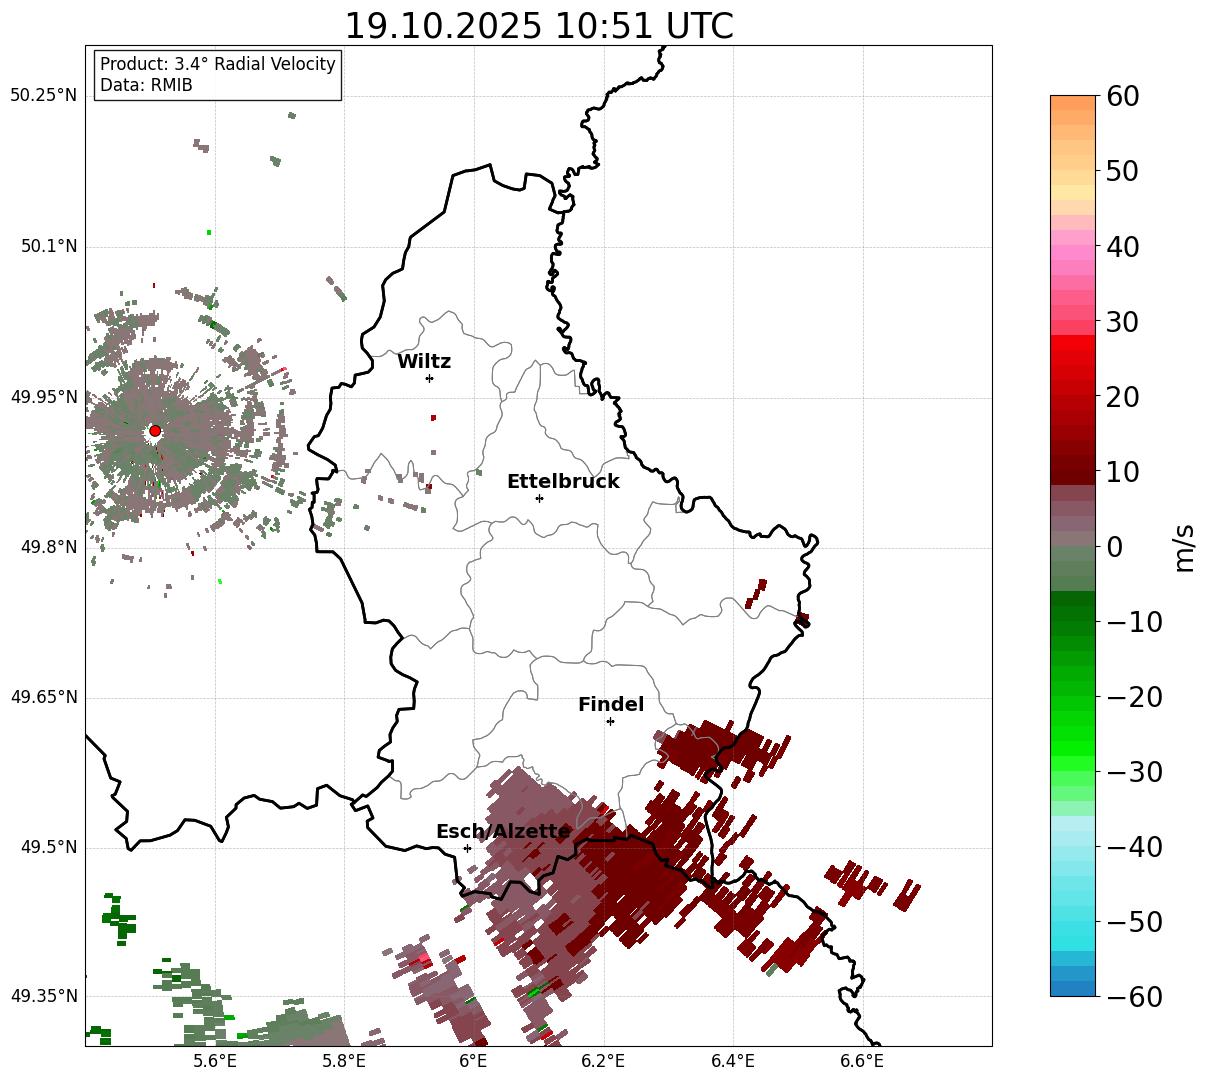Click the Findel station cross marker
The width and height of the screenshot is (1207, 1081).
[610, 721]
